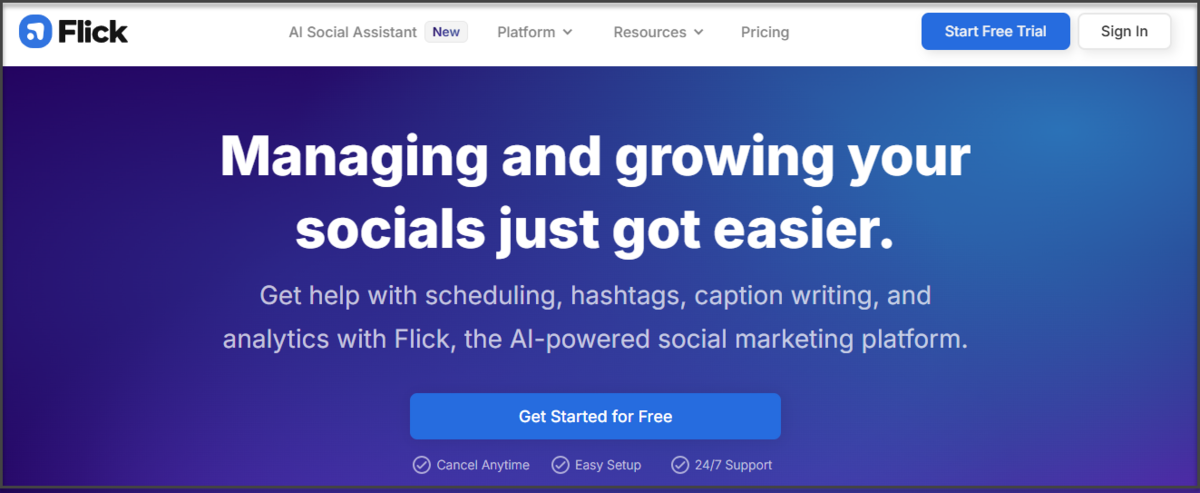Click the Cancel Anytime text
This screenshot has height=493, width=1200.
[x=483, y=465]
